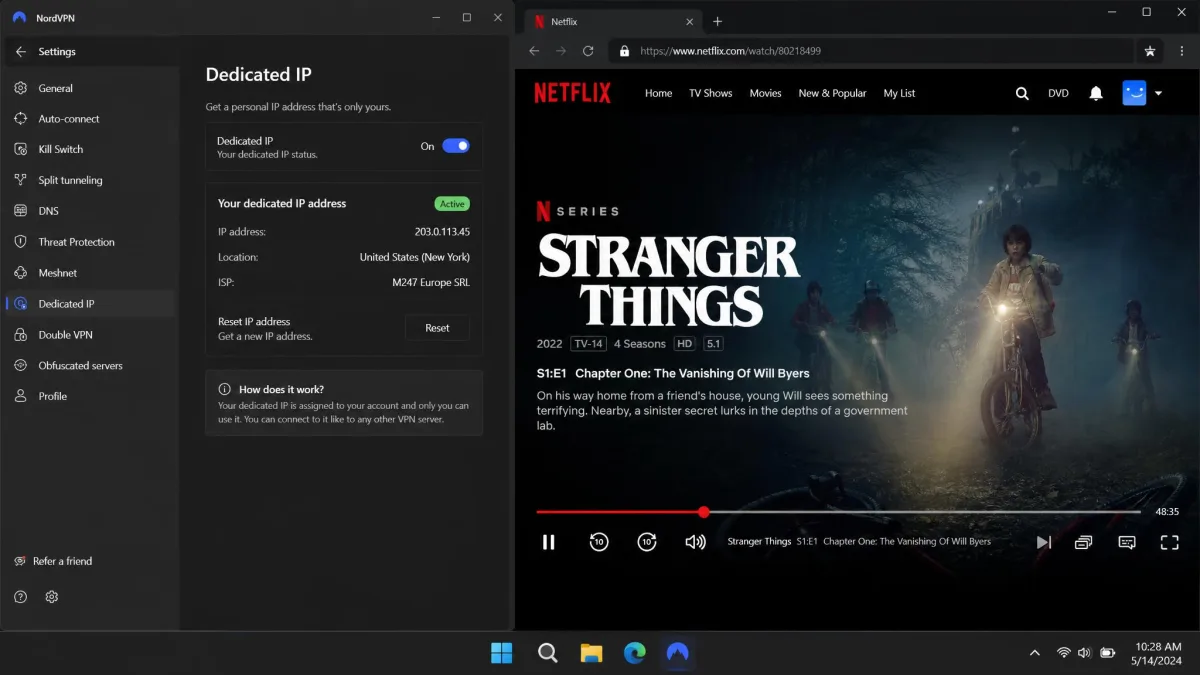Show hidden system tray icons
Image resolution: width=1200 pixels, height=675 pixels.
click(1034, 653)
